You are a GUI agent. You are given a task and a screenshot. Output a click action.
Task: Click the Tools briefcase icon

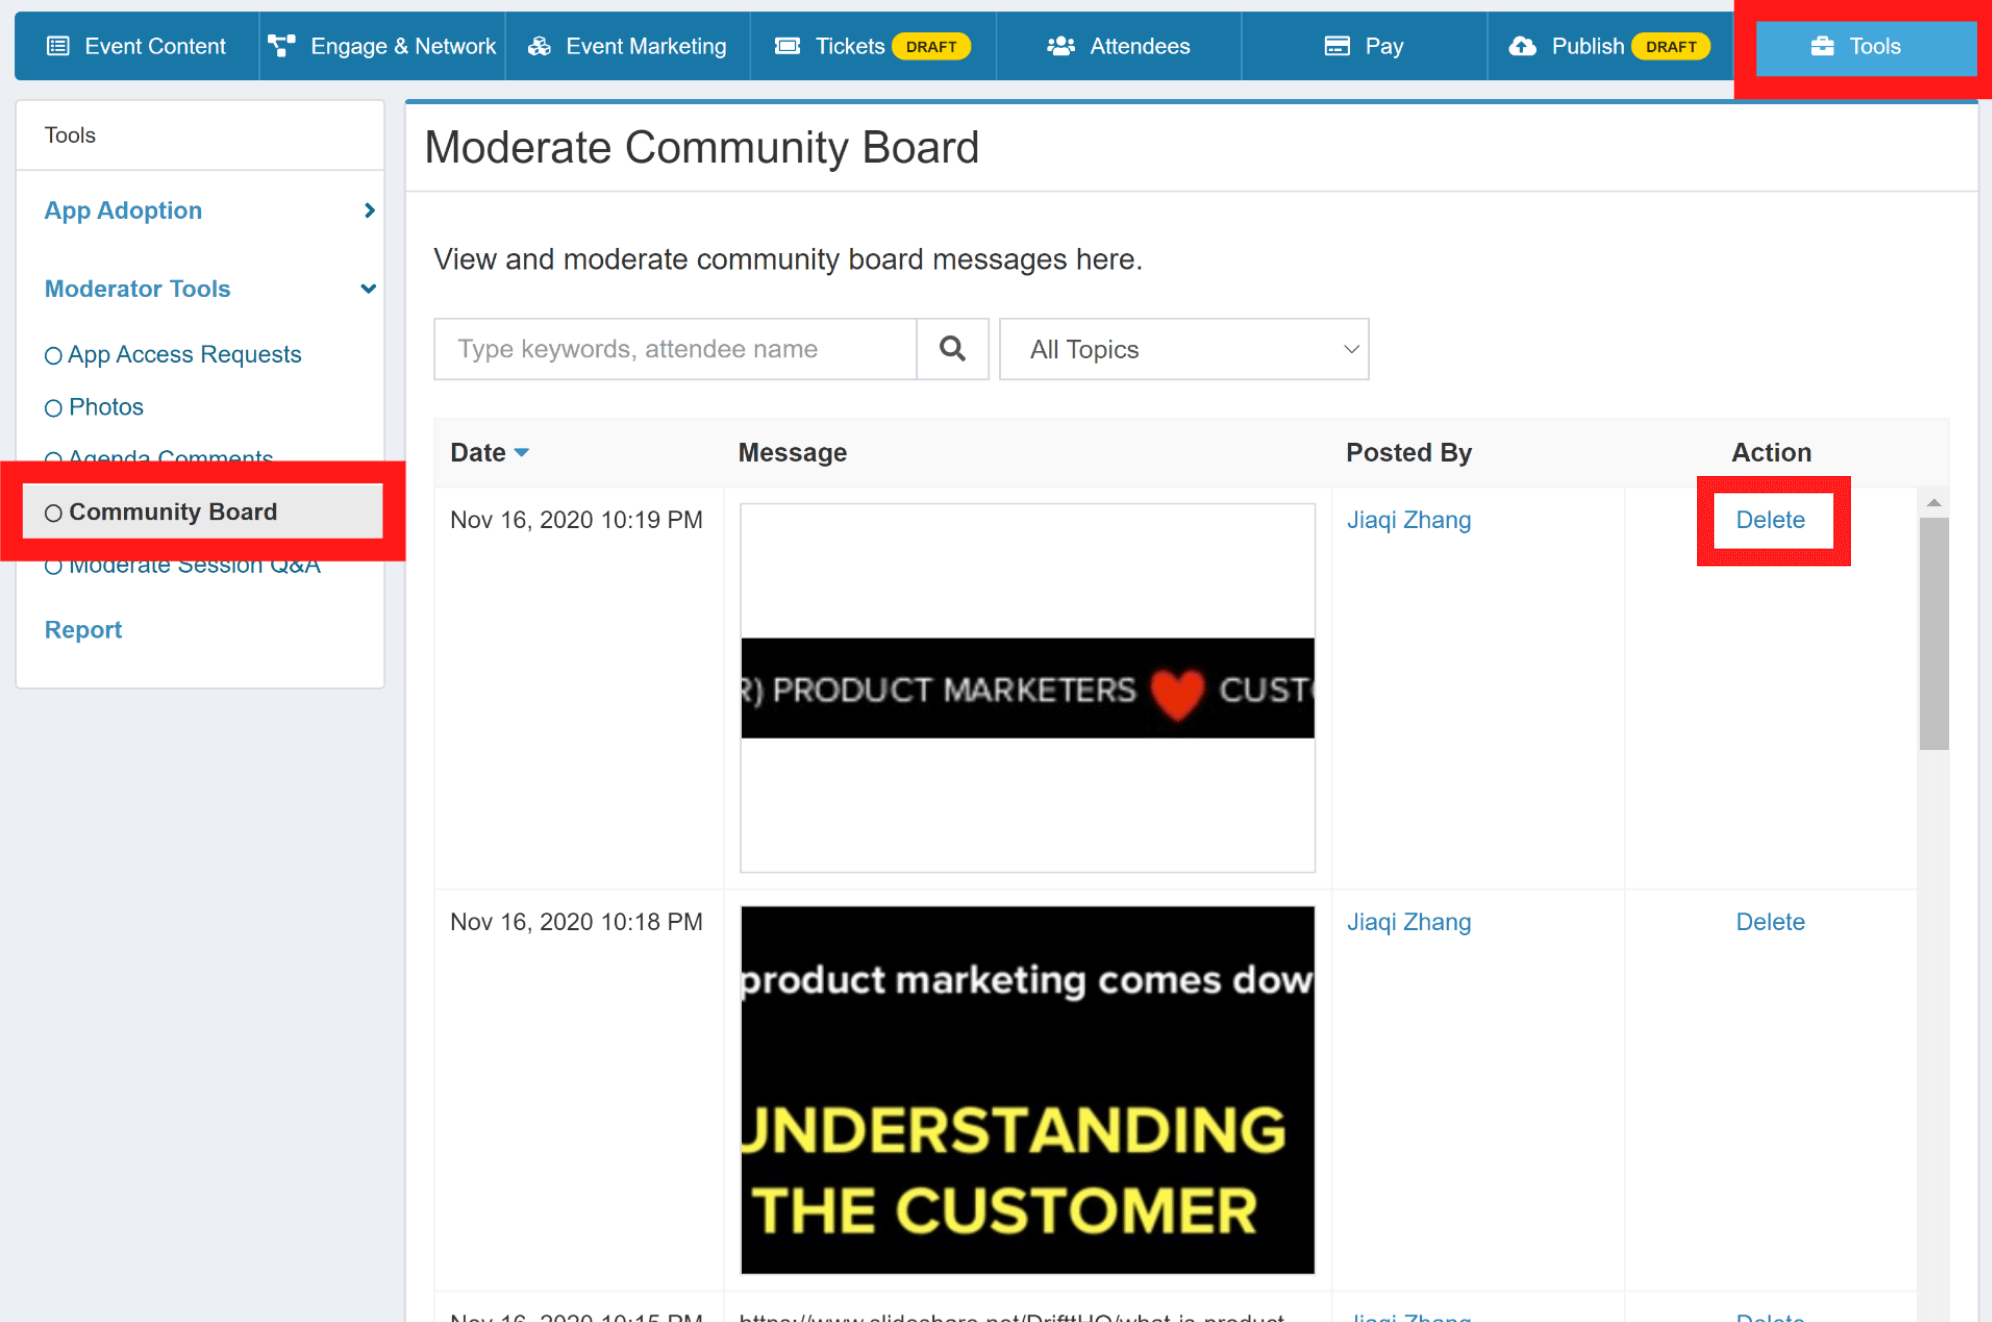(1822, 46)
